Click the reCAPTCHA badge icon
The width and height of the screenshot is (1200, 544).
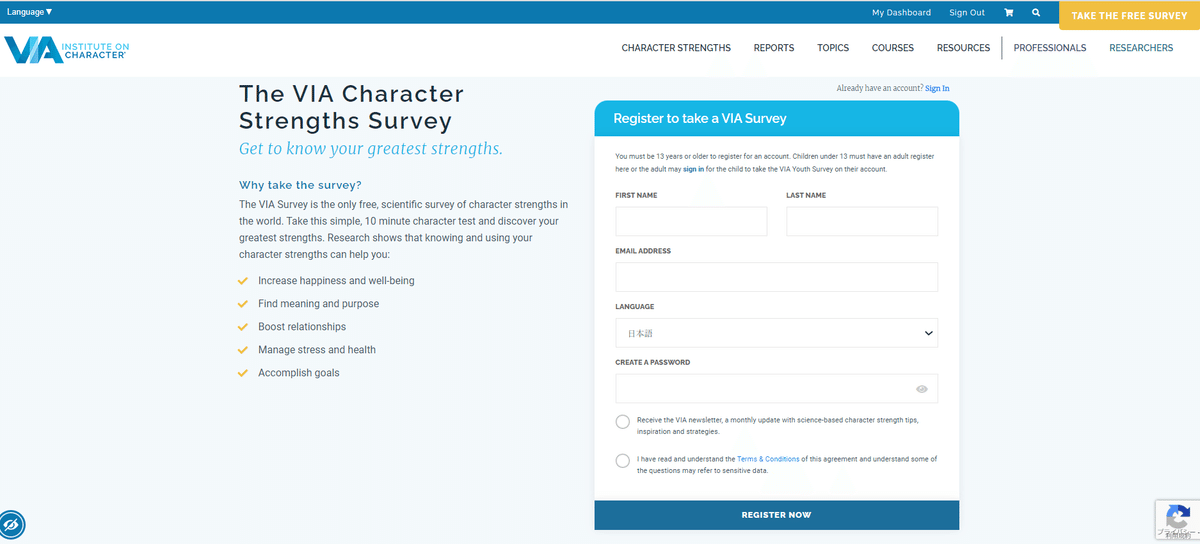click(1177, 517)
